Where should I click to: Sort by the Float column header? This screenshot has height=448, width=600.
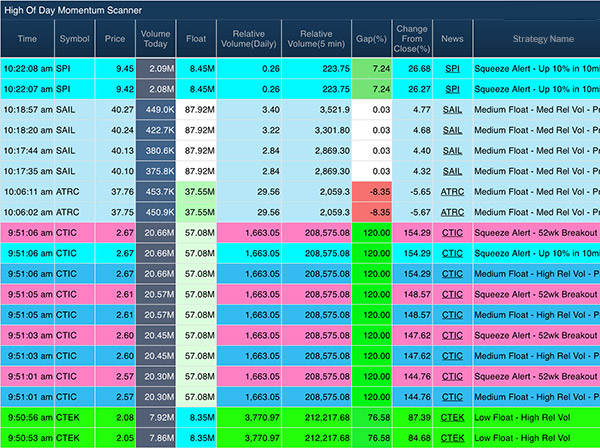pyautogui.click(x=196, y=39)
